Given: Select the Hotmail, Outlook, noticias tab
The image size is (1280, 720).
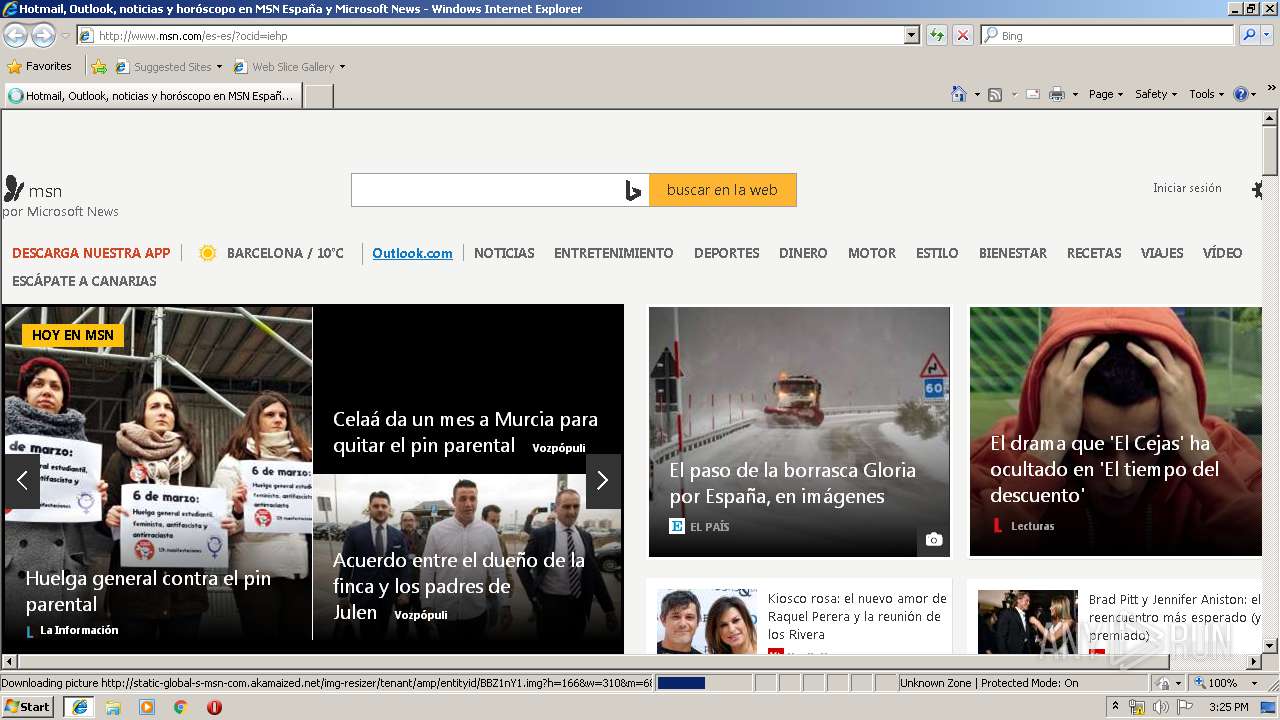Looking at the screenshot, I should point(153,96).
